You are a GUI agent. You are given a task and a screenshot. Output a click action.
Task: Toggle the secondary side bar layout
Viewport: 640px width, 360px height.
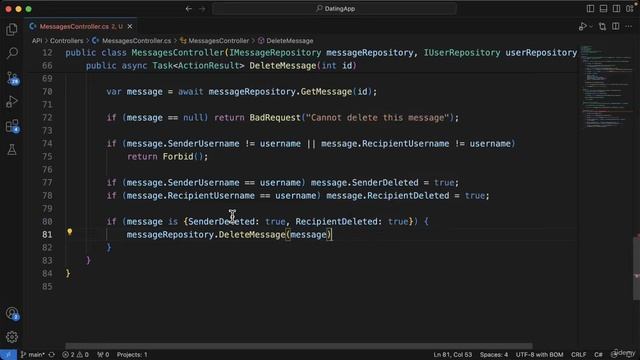tap(616, 9)
